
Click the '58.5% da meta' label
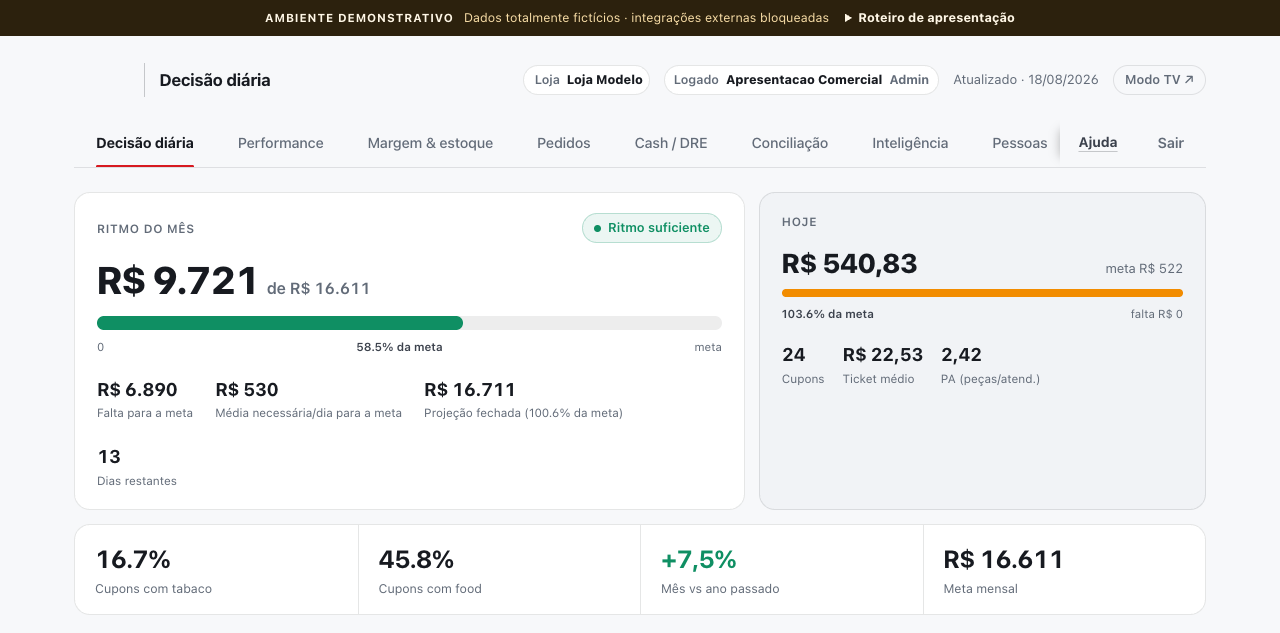point(399,347)
